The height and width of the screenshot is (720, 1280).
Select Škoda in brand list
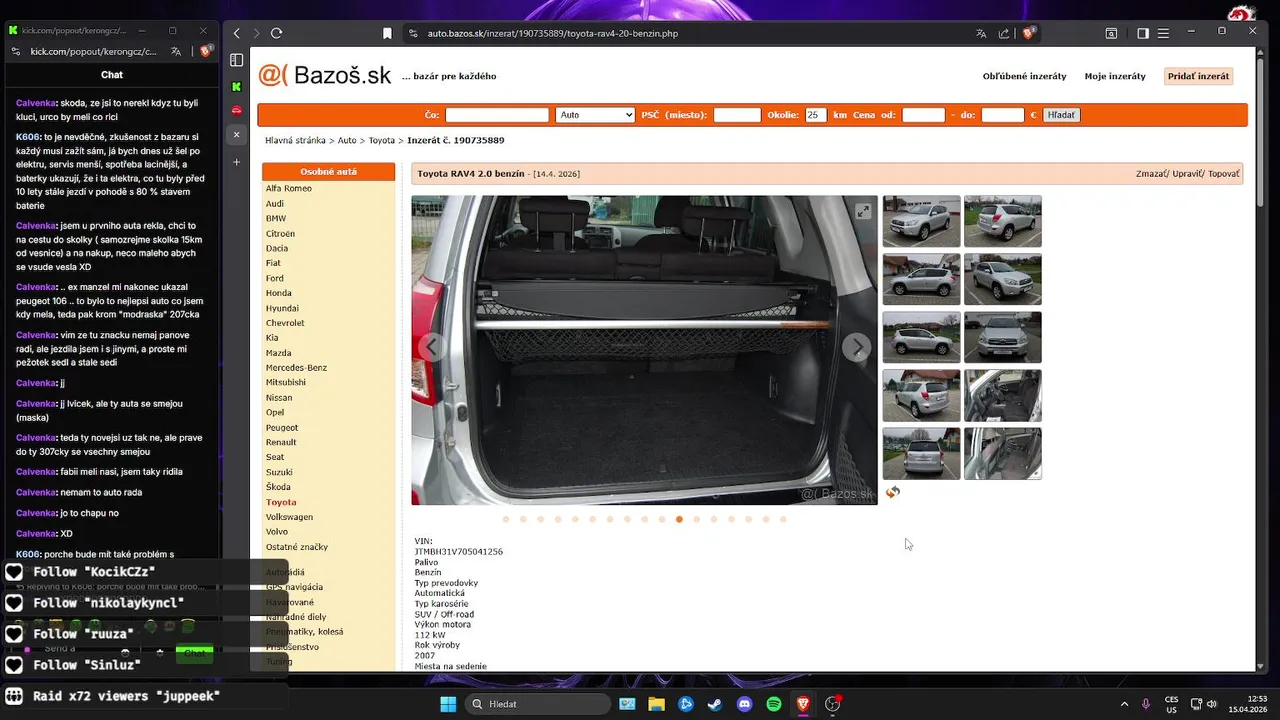pyautogui.click(x=278, y=487)
